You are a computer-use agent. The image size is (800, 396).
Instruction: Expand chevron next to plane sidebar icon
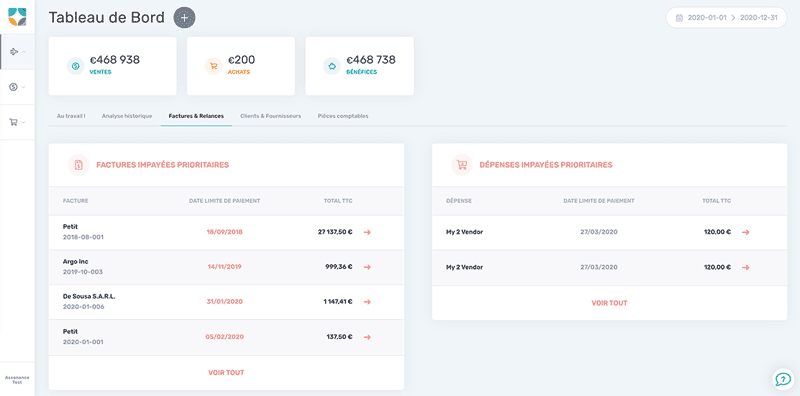[x=24, y=52]
